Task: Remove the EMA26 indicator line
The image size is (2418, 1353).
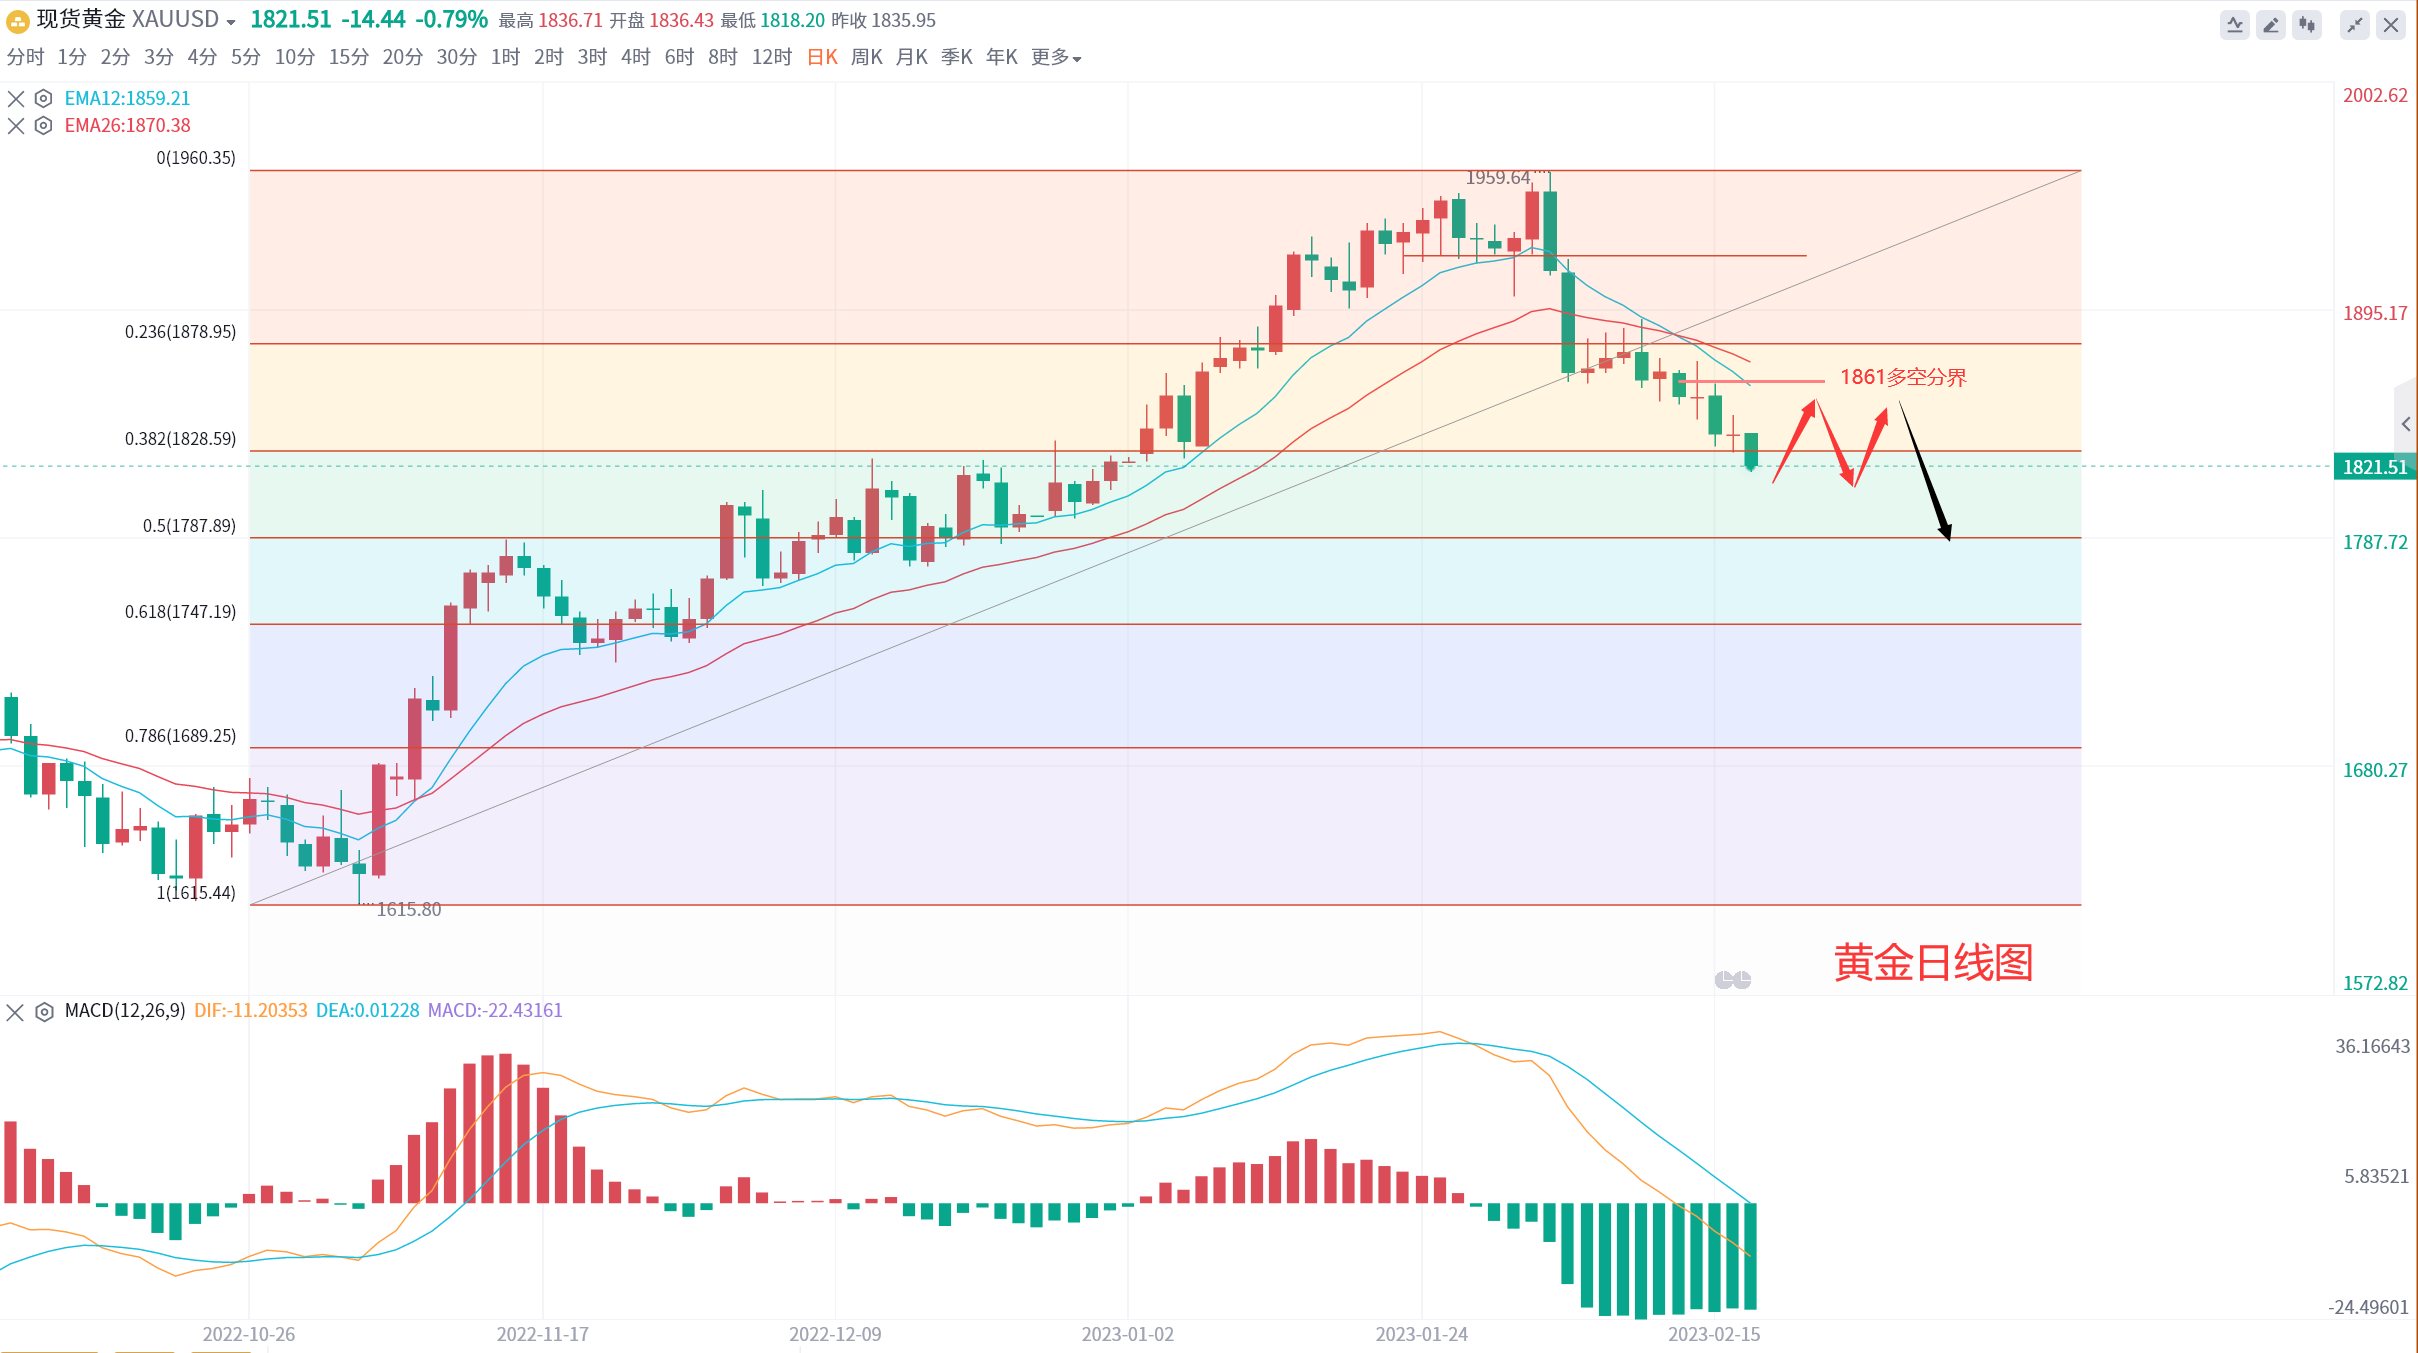Action: [x=16, y=125]
